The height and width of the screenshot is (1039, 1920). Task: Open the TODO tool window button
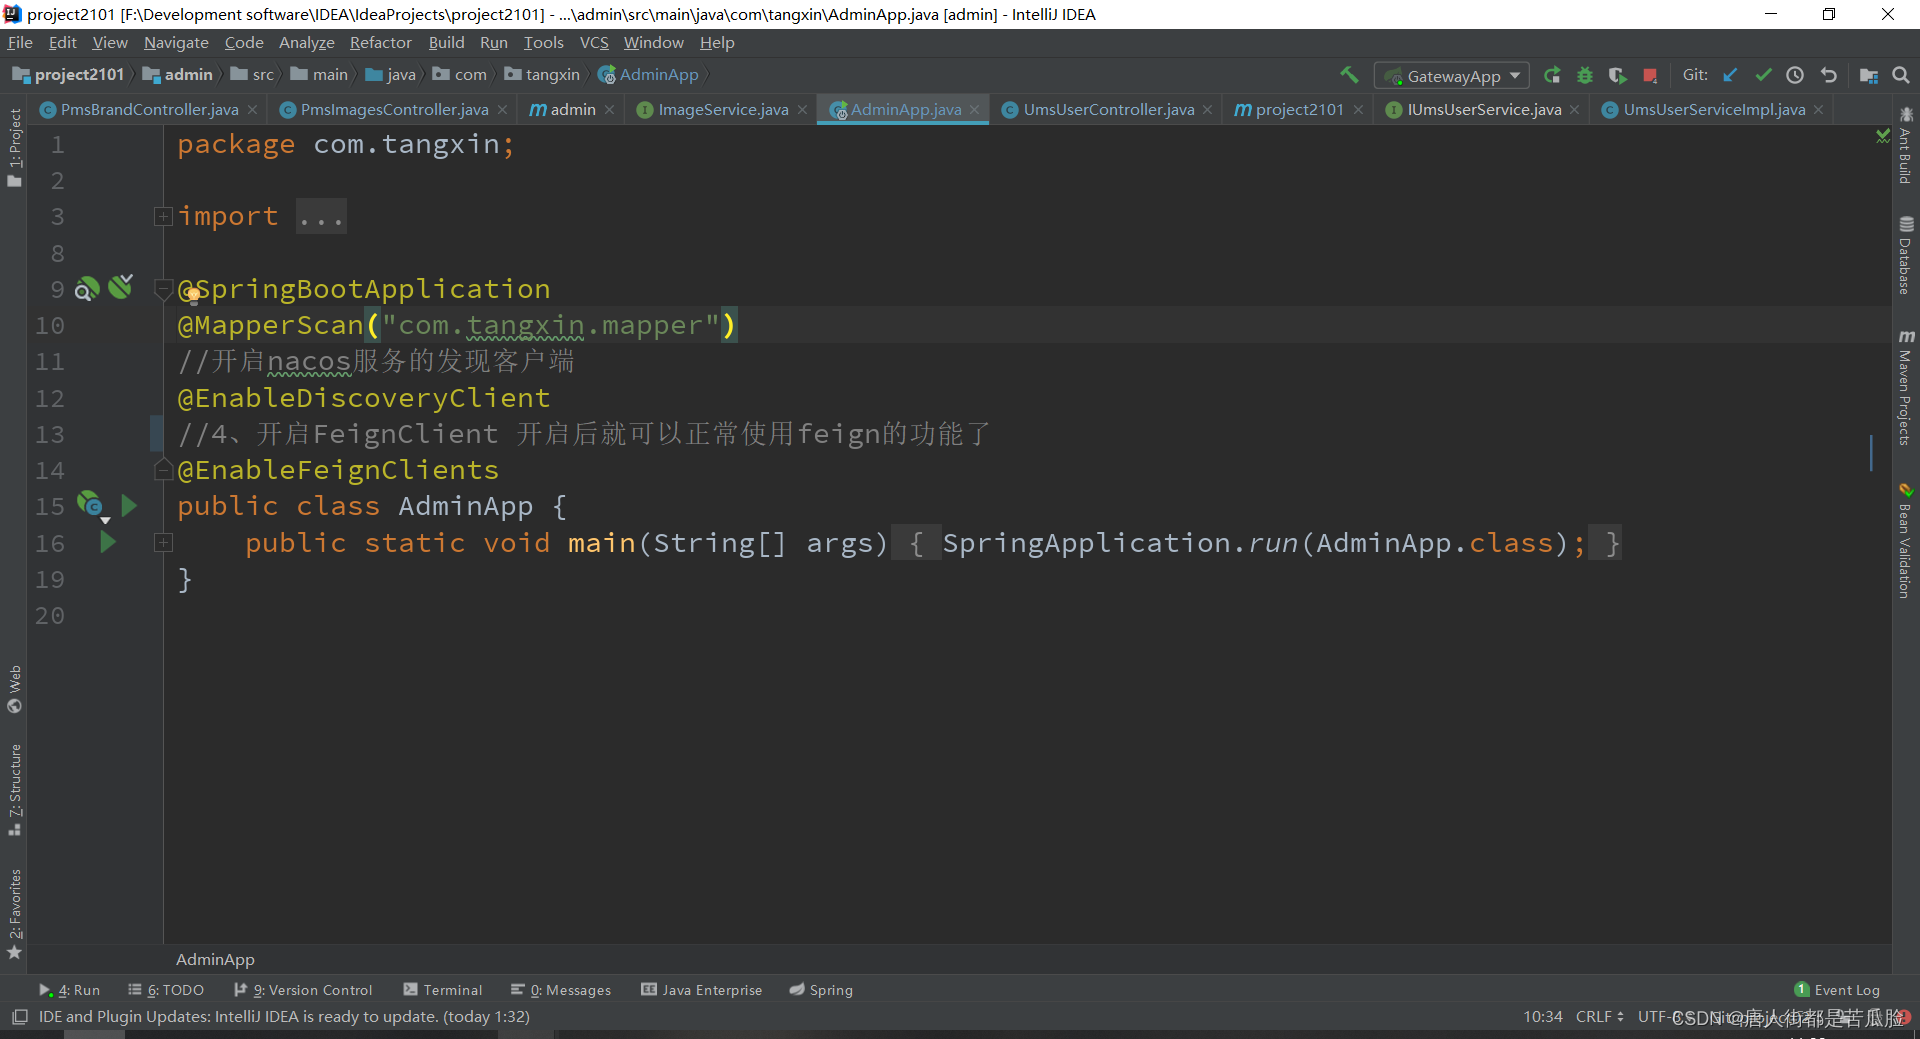[166, 990]
